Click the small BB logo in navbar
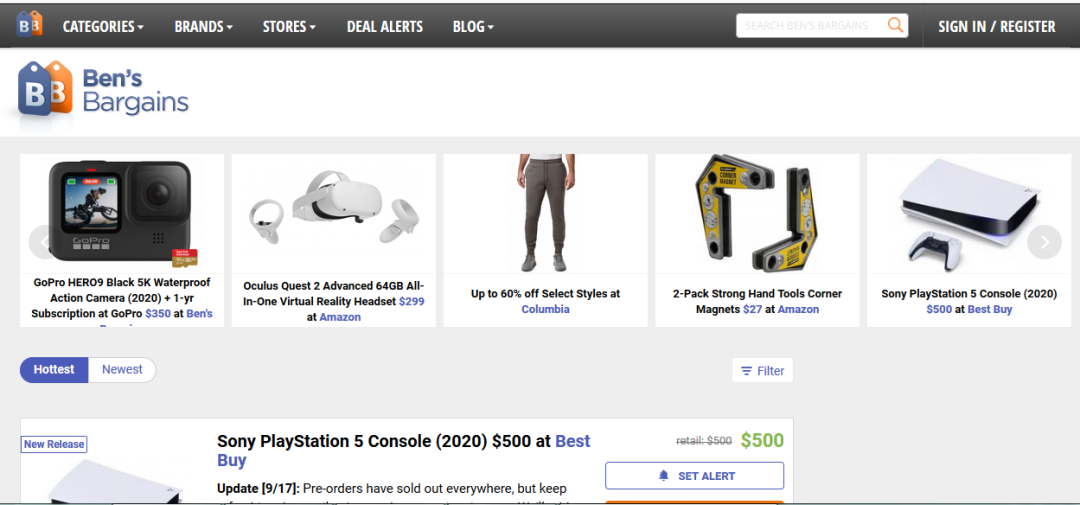This screenshot has width=1080, height=505. click(x=29, y=24)
